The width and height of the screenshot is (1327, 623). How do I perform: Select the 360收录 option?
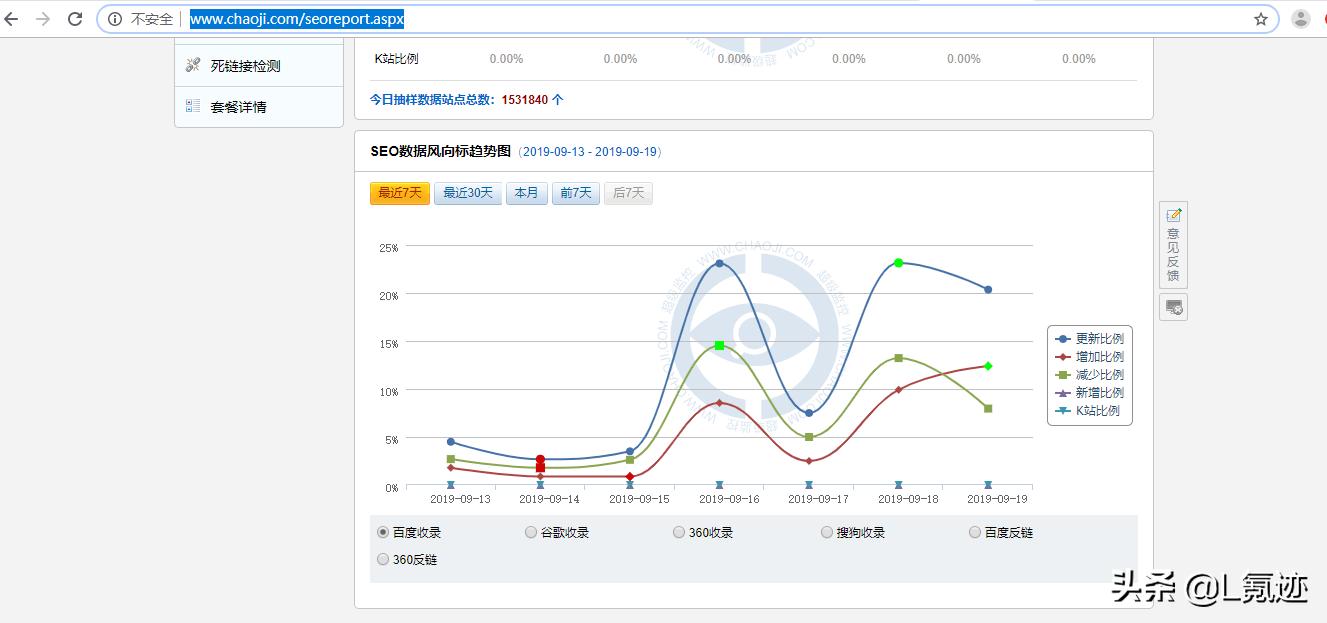[679, 532]
